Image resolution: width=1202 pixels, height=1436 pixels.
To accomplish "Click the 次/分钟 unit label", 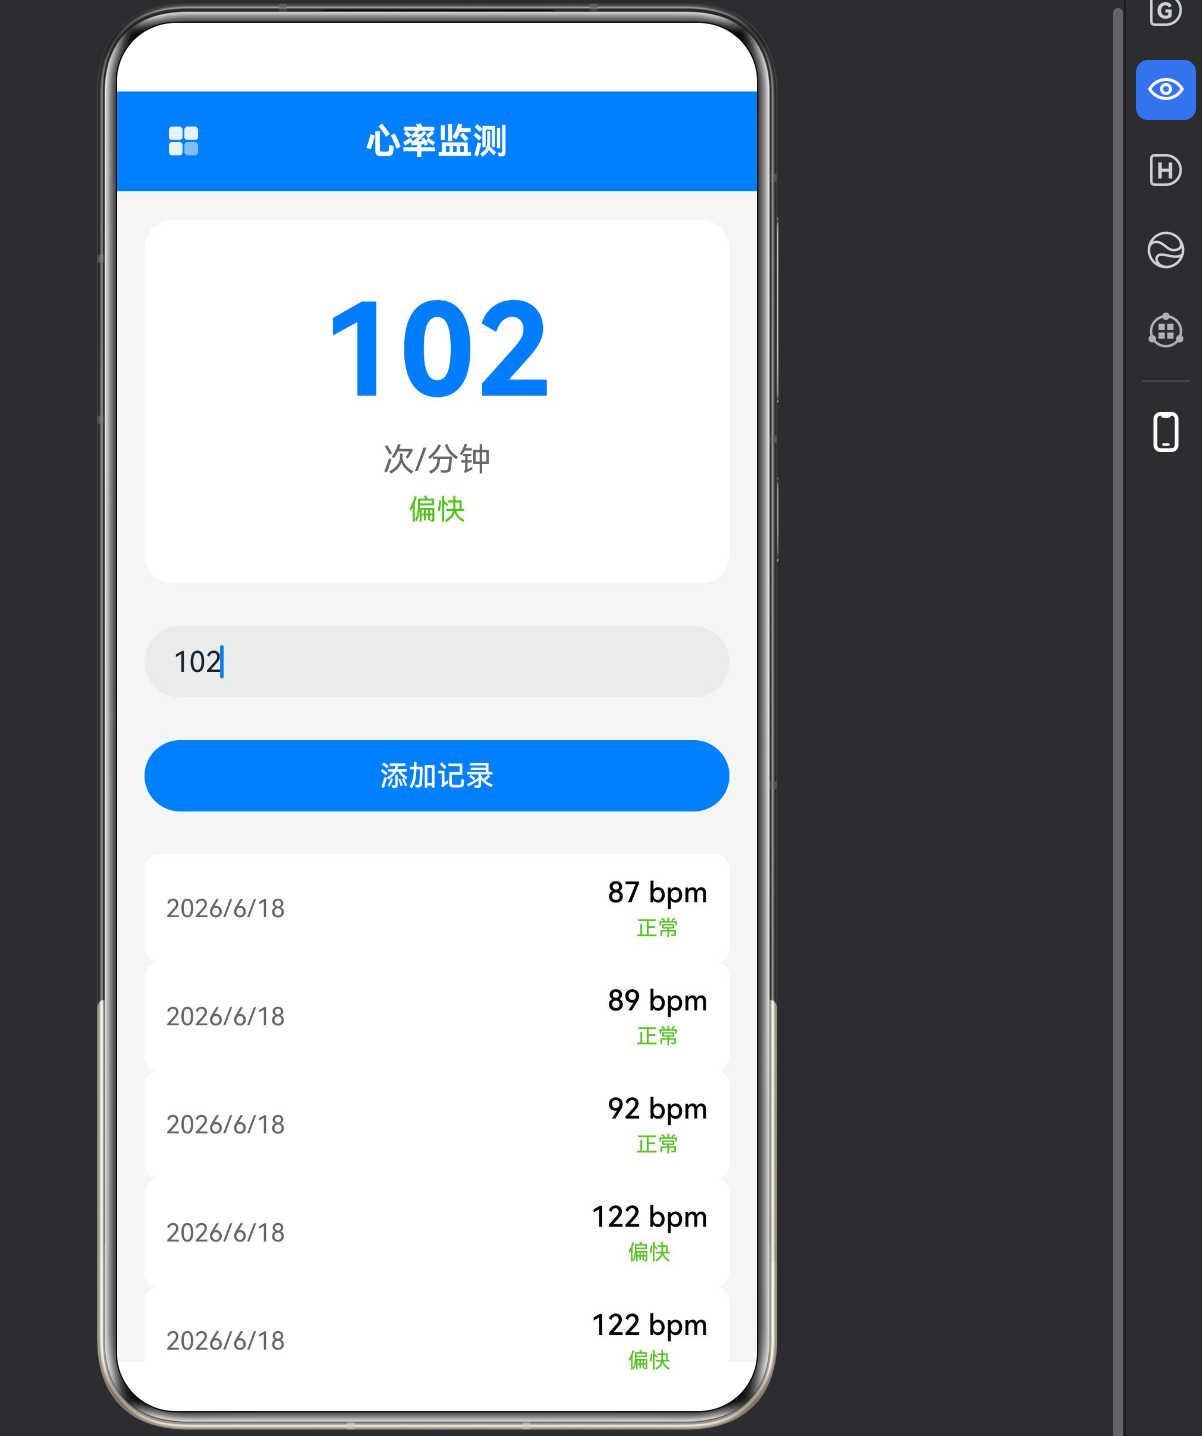I will (437, 459).
